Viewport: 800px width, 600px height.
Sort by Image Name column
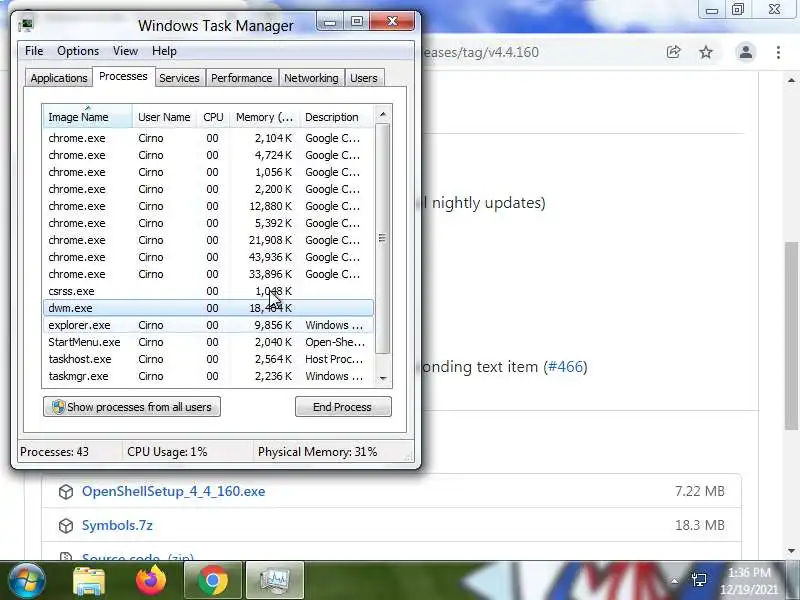click(87, 117)
